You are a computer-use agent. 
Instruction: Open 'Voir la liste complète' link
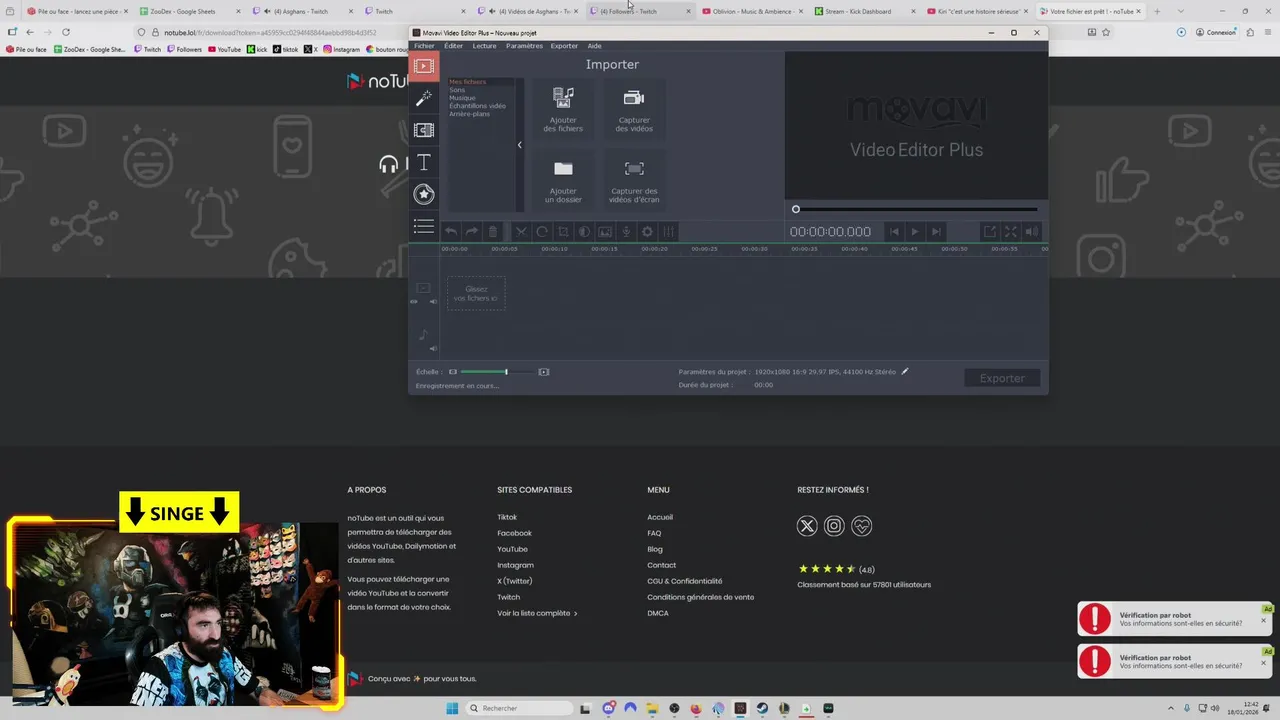(537, 613)
